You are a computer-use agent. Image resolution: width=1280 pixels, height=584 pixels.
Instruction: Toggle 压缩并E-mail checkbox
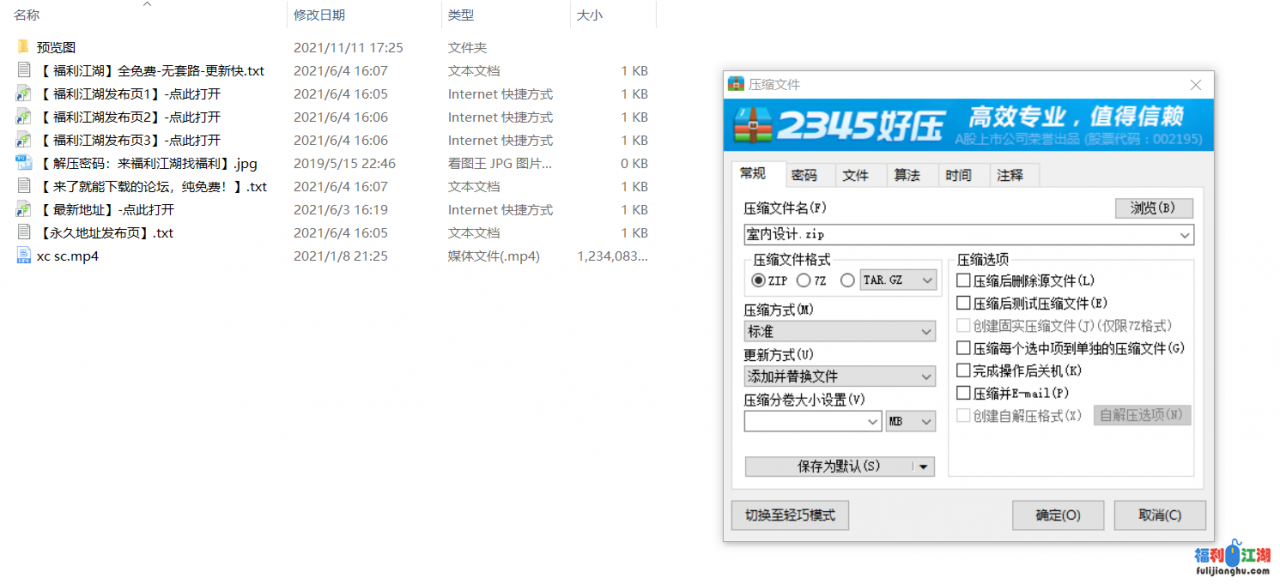(964, 393)
